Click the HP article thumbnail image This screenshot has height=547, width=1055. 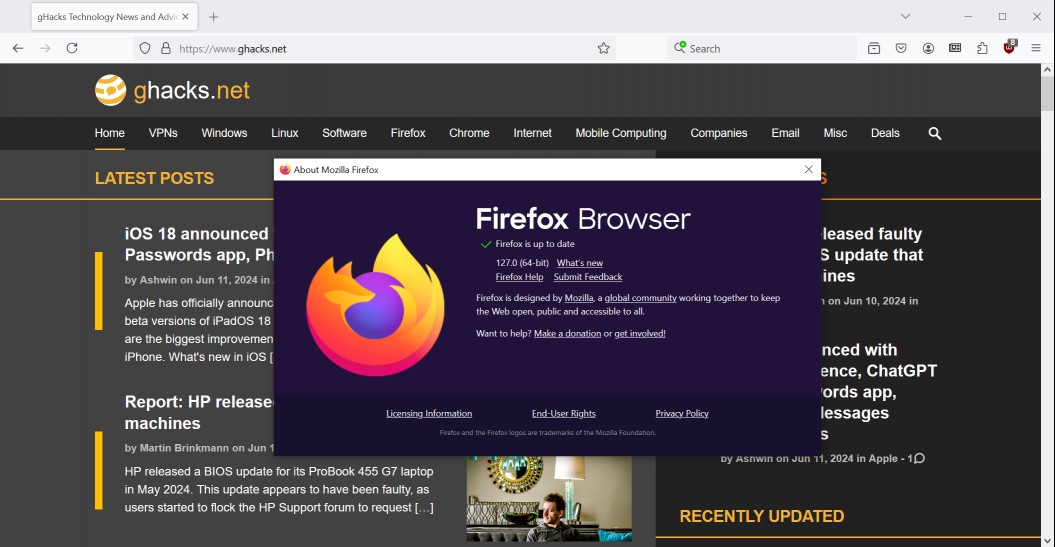point(549,499)
